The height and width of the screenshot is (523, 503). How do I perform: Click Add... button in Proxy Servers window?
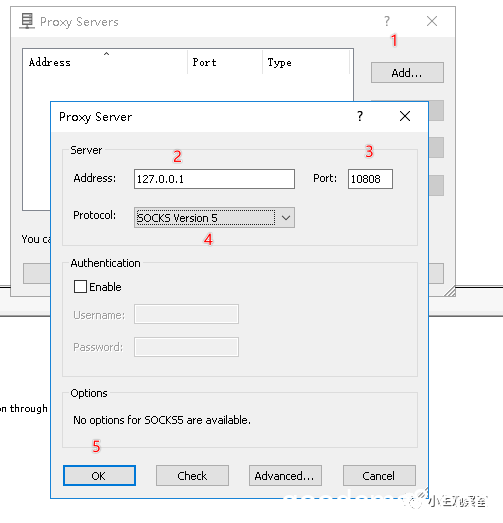point(407,72)
